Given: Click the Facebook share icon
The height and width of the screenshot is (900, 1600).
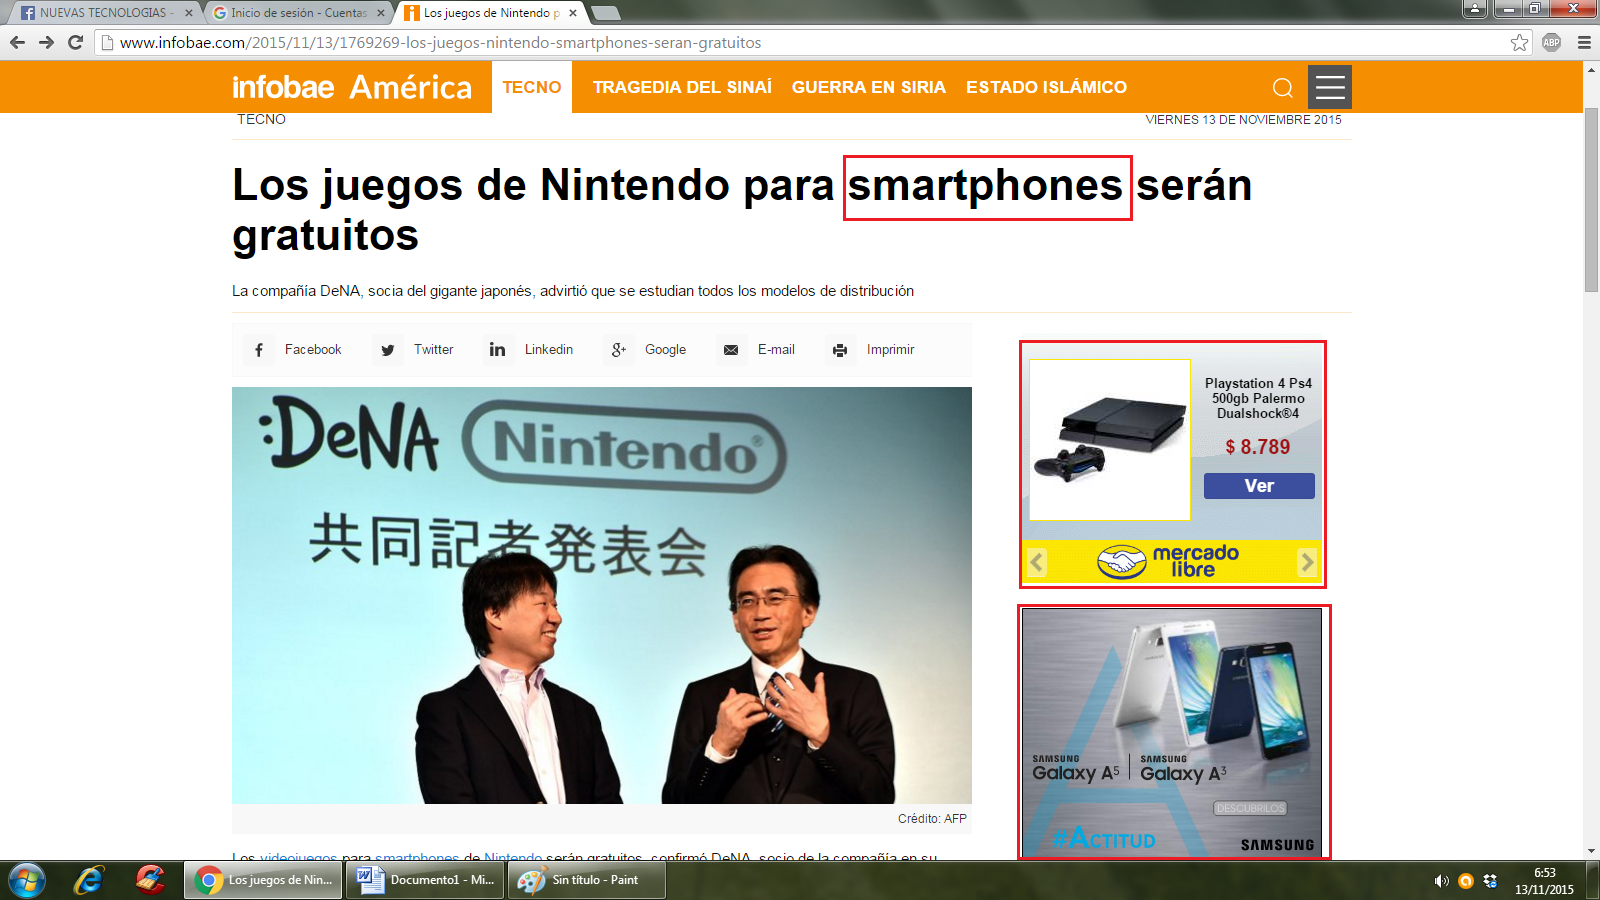Looking at the screenshot, I should (259, 350).
